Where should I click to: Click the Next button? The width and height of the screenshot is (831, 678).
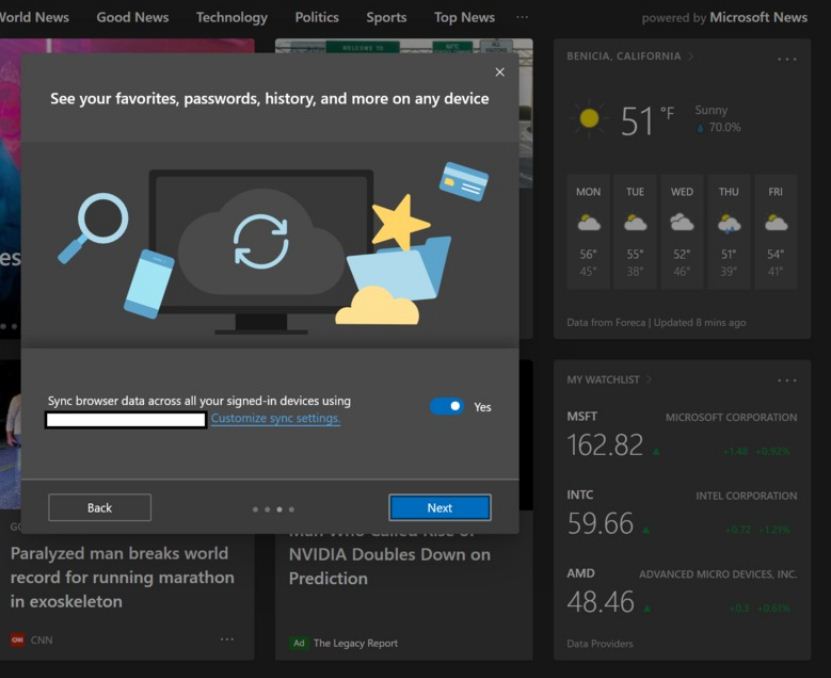[439, 508]
